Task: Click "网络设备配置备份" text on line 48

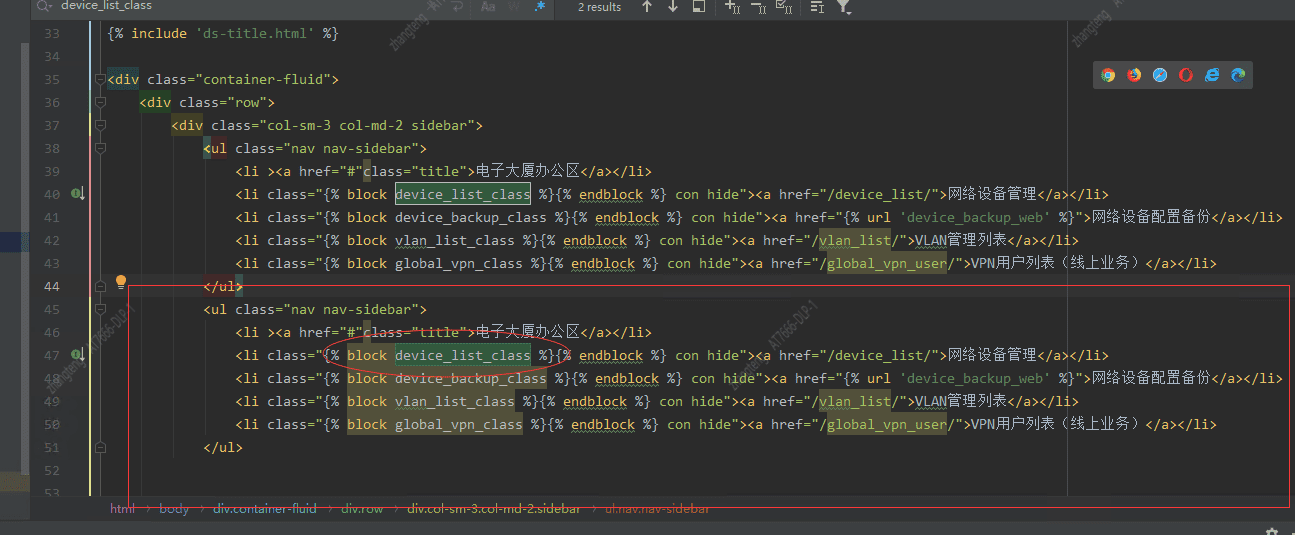Action: pyautogui.click(x=1151, y=378)
